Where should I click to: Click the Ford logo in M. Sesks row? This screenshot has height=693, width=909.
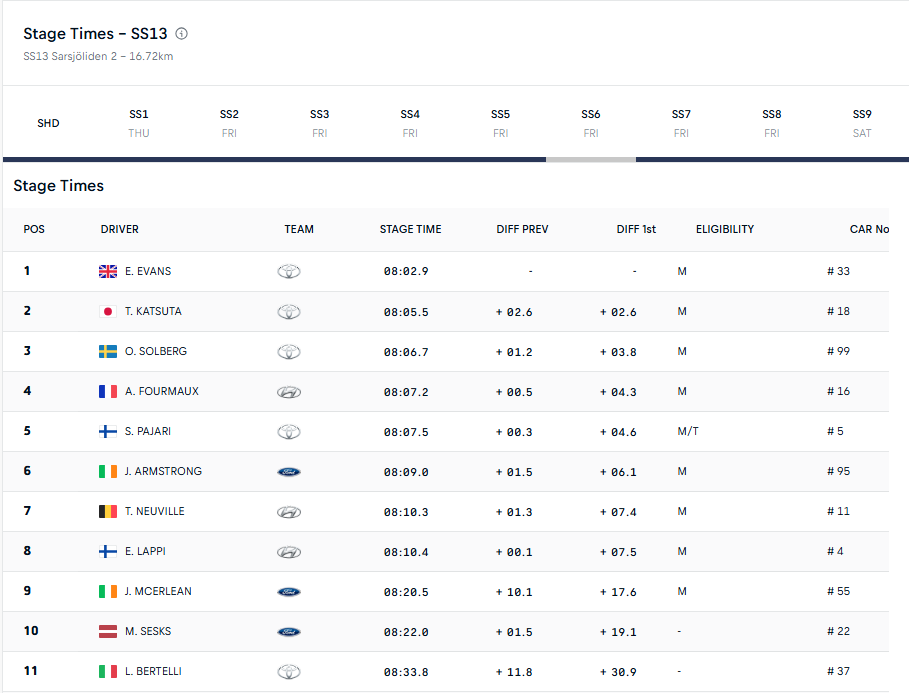click(x=289, y=632)
